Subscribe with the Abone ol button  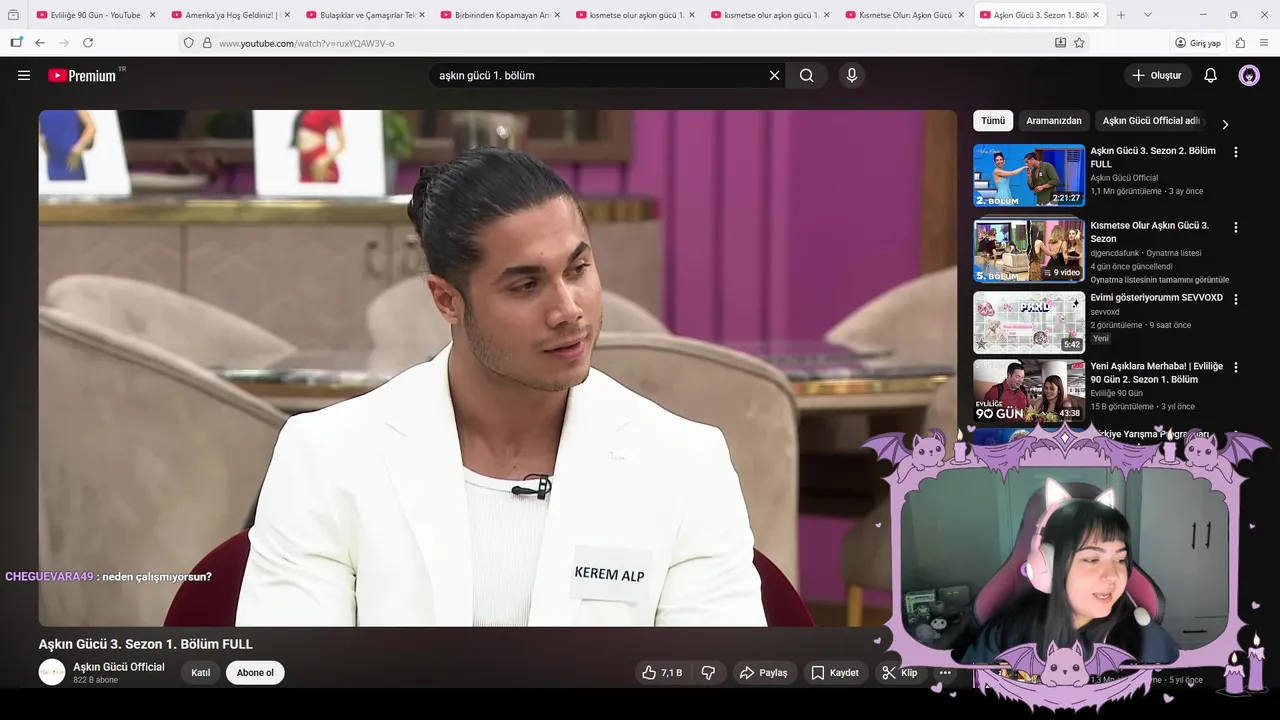(255, 673)
